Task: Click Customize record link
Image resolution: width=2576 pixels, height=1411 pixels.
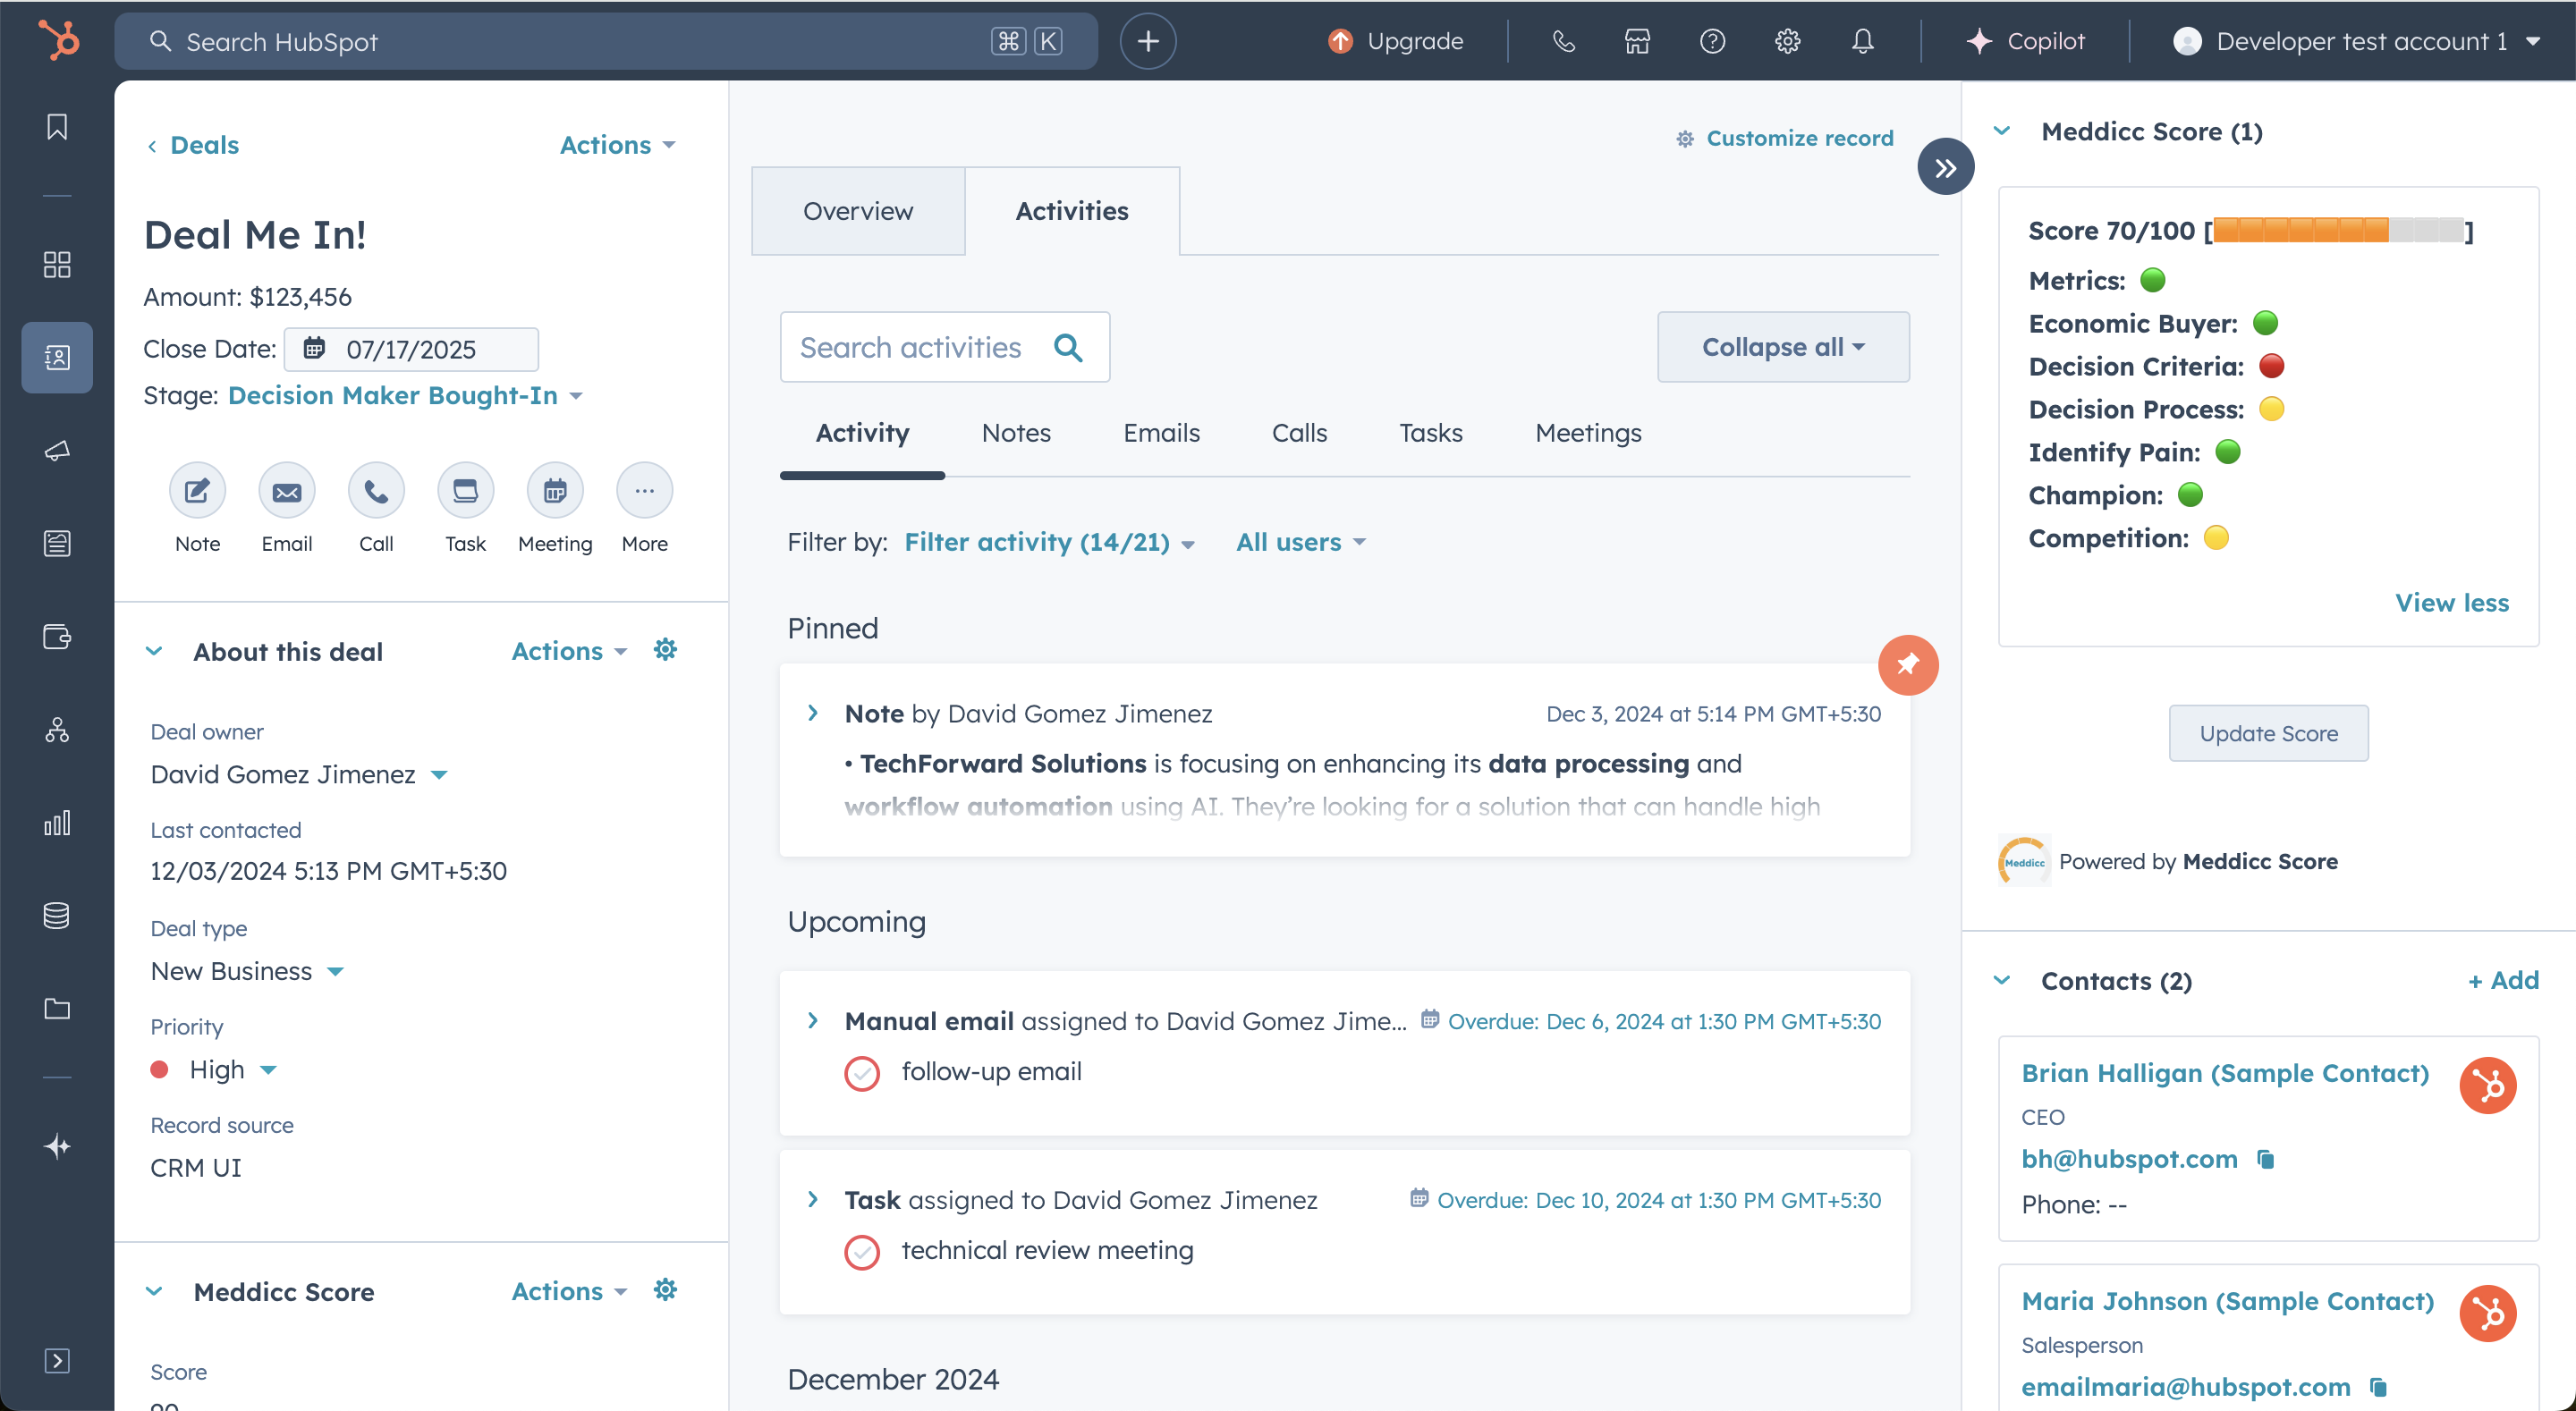Action: pyautogui.click(x=1785, y=138)
